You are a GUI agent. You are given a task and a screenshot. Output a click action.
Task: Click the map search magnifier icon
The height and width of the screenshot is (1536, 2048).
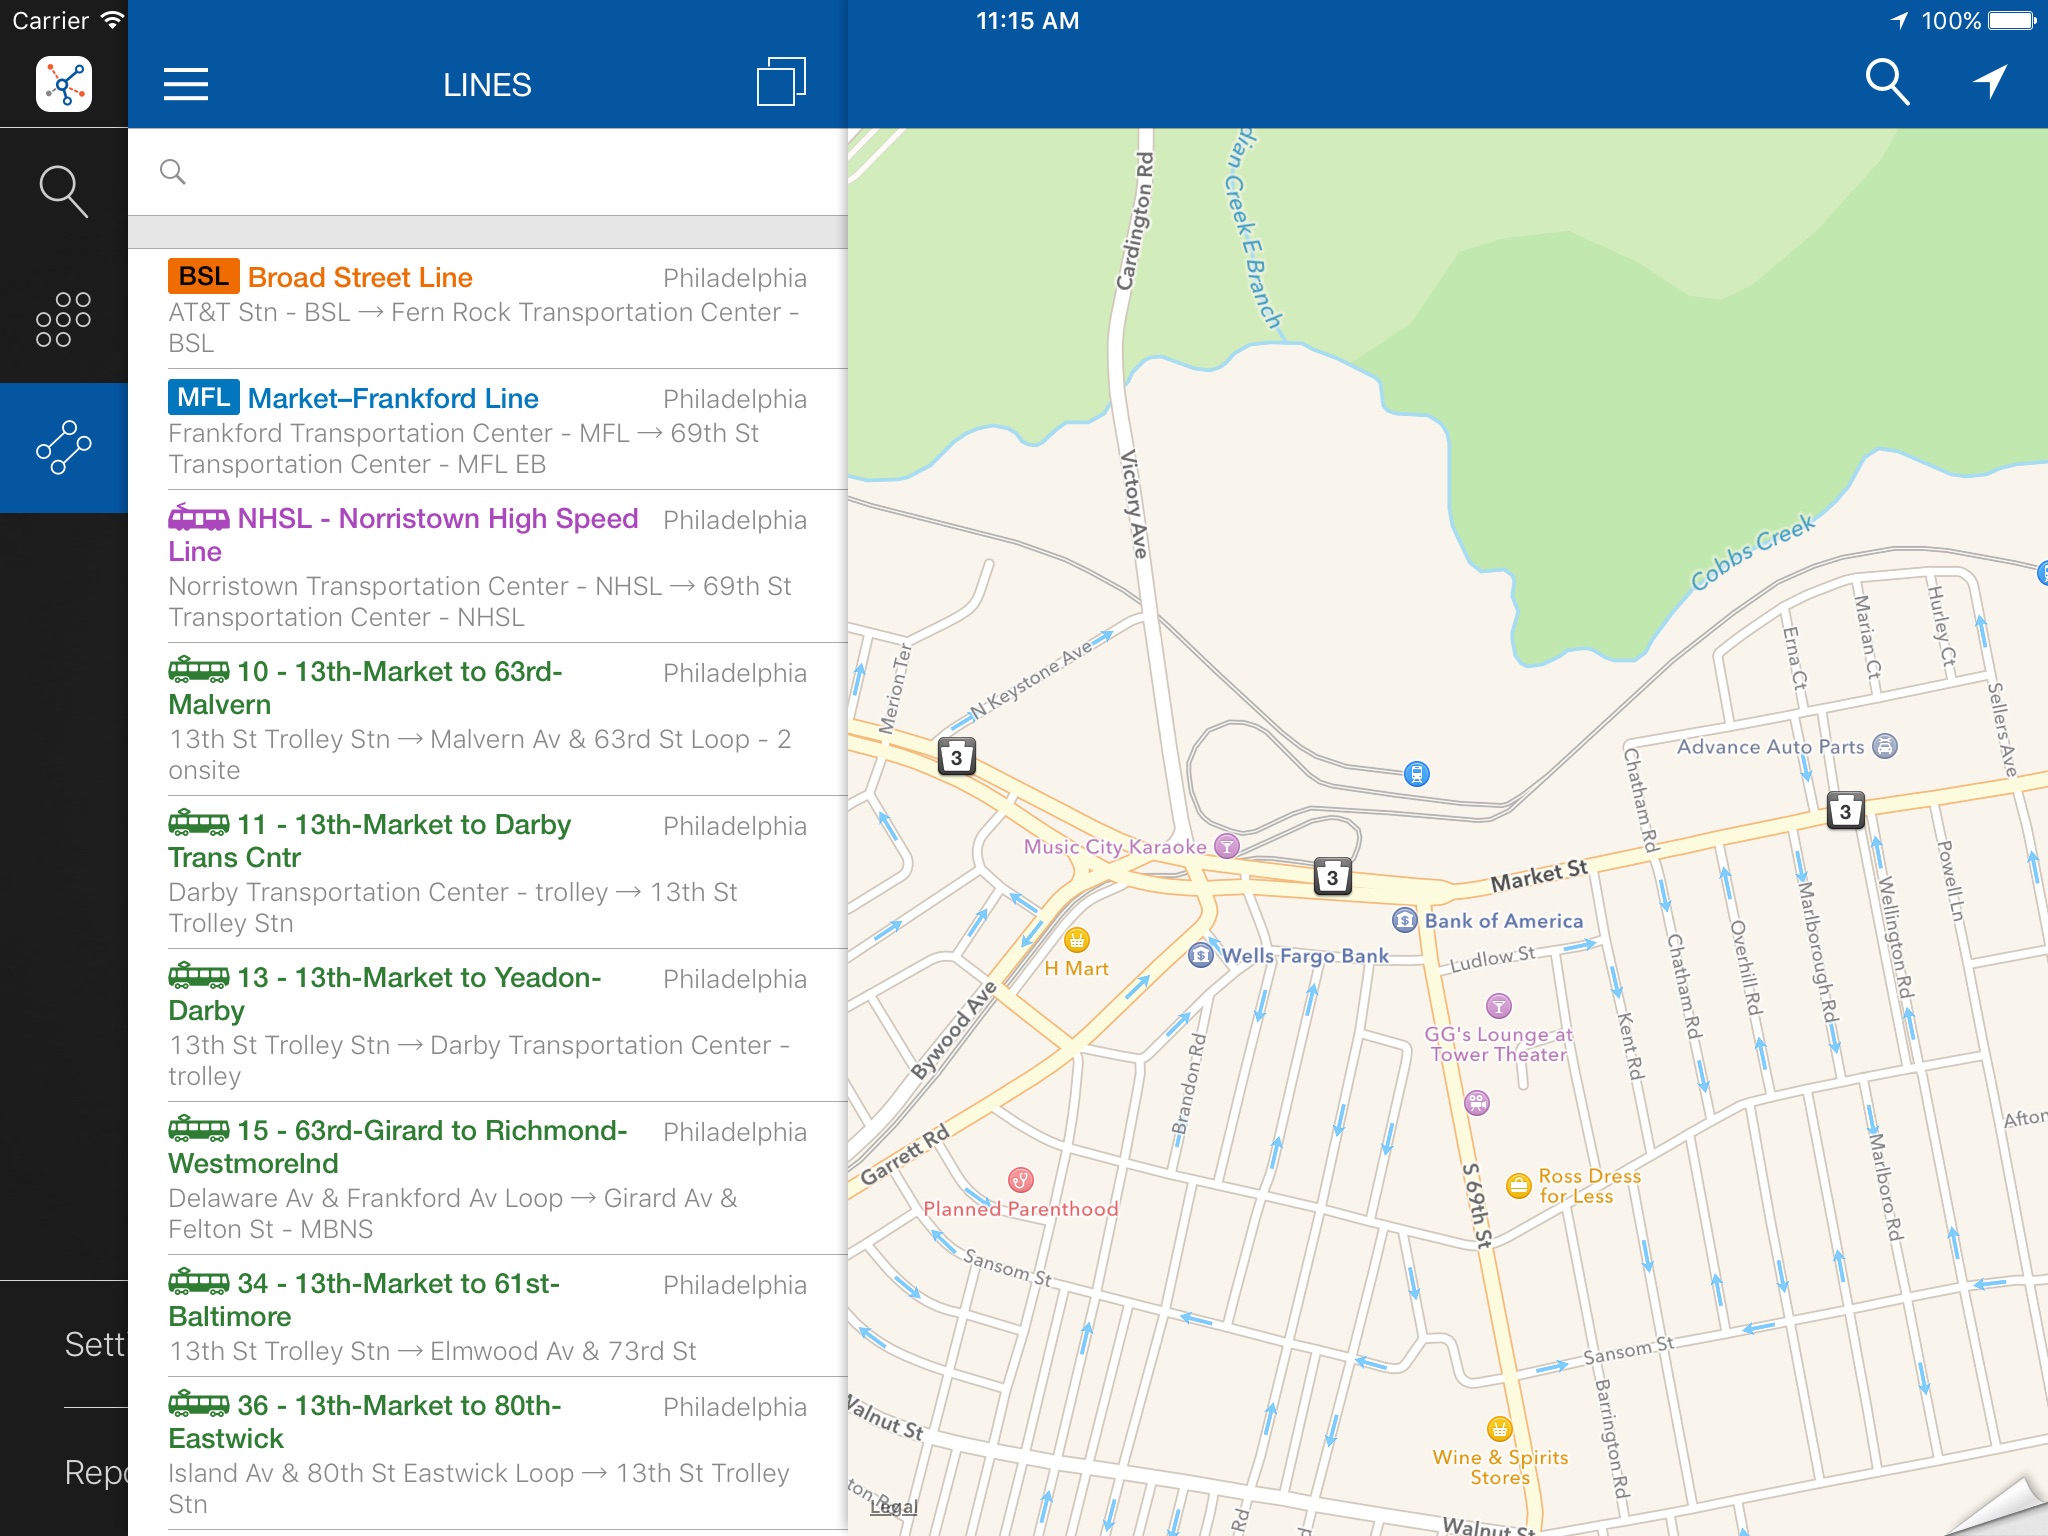[1887, 82]
